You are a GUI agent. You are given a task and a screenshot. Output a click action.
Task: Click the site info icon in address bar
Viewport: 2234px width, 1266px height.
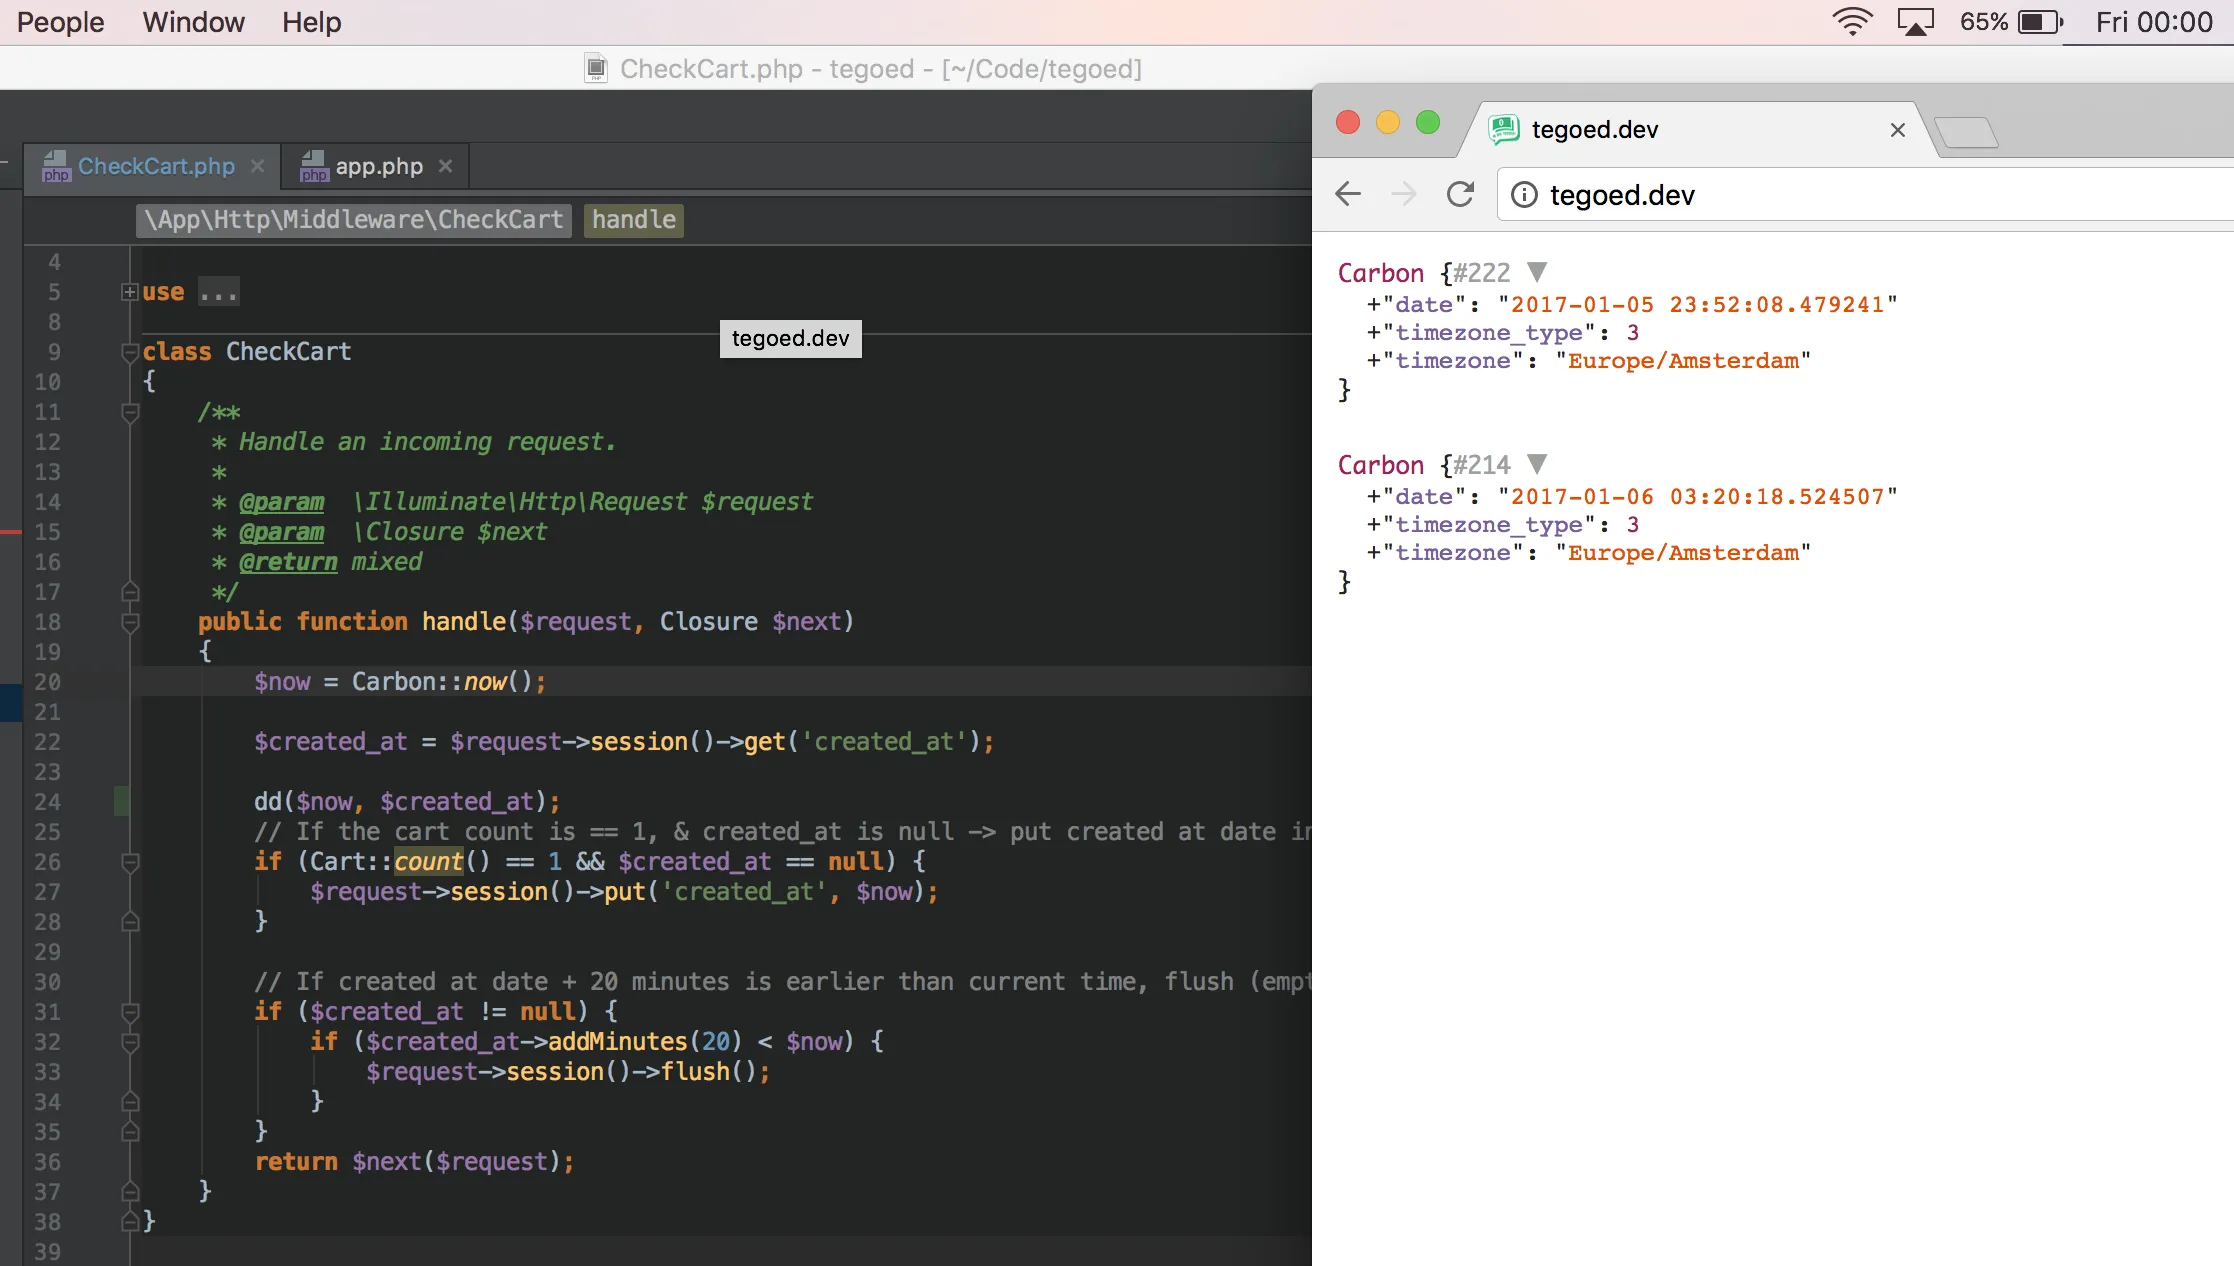1524,194
